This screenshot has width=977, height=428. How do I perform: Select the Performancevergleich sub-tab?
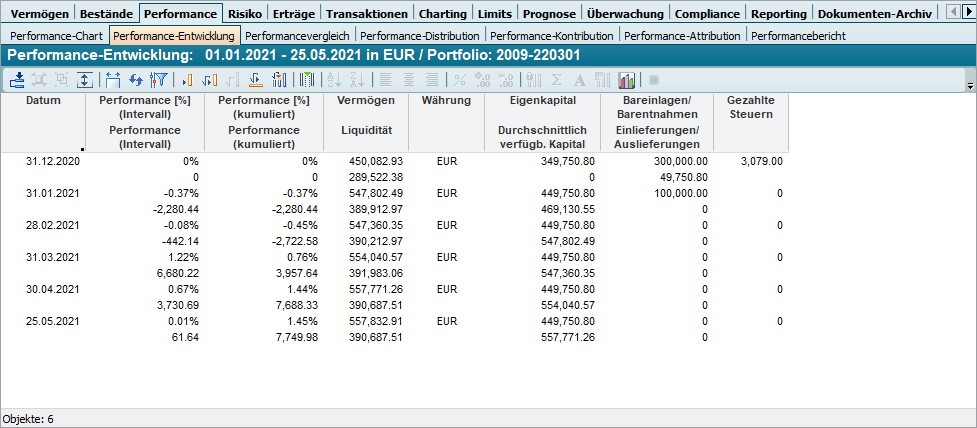(x=297, y=36)
